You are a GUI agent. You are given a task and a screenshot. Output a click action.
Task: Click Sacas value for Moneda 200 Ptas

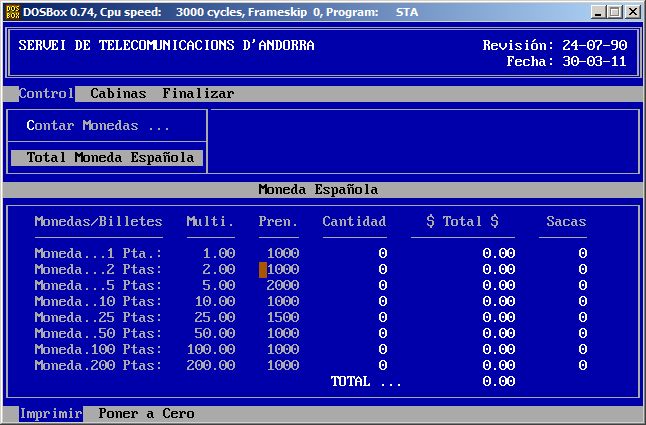pos(582,366)
